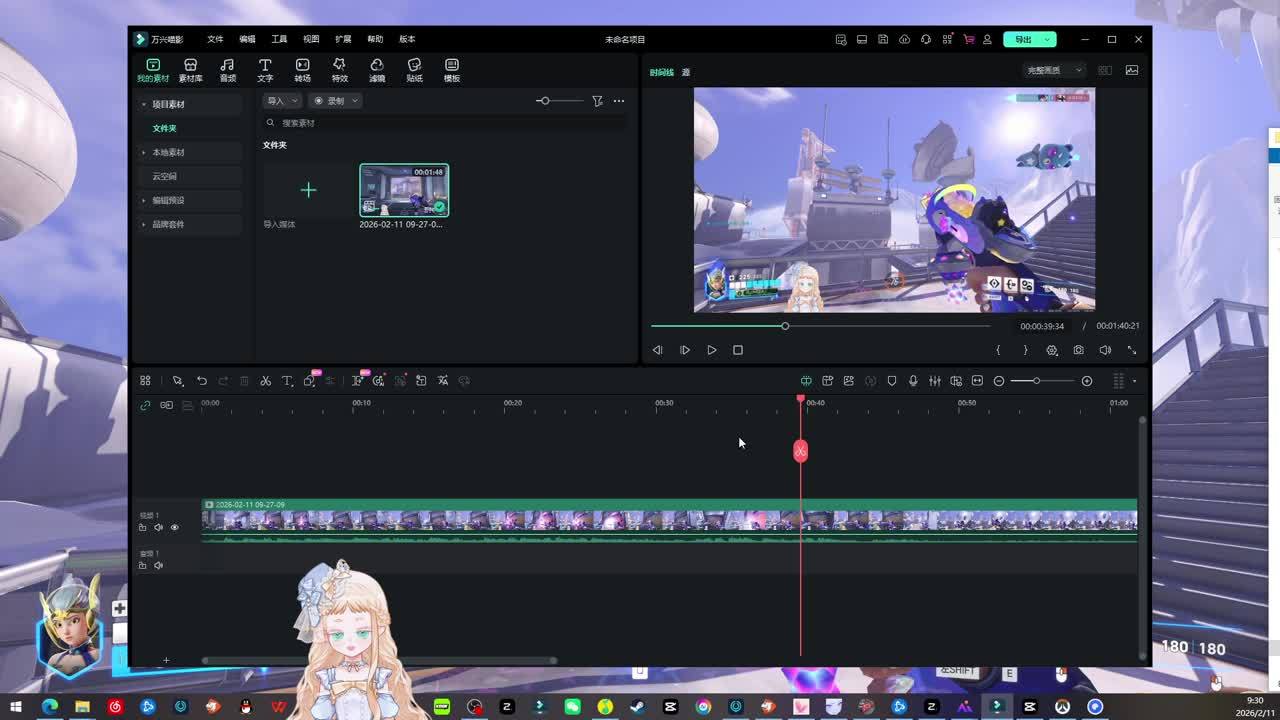Hide video track 1 with eye icon
1280x720 pixels.
[x=174, y=527]
